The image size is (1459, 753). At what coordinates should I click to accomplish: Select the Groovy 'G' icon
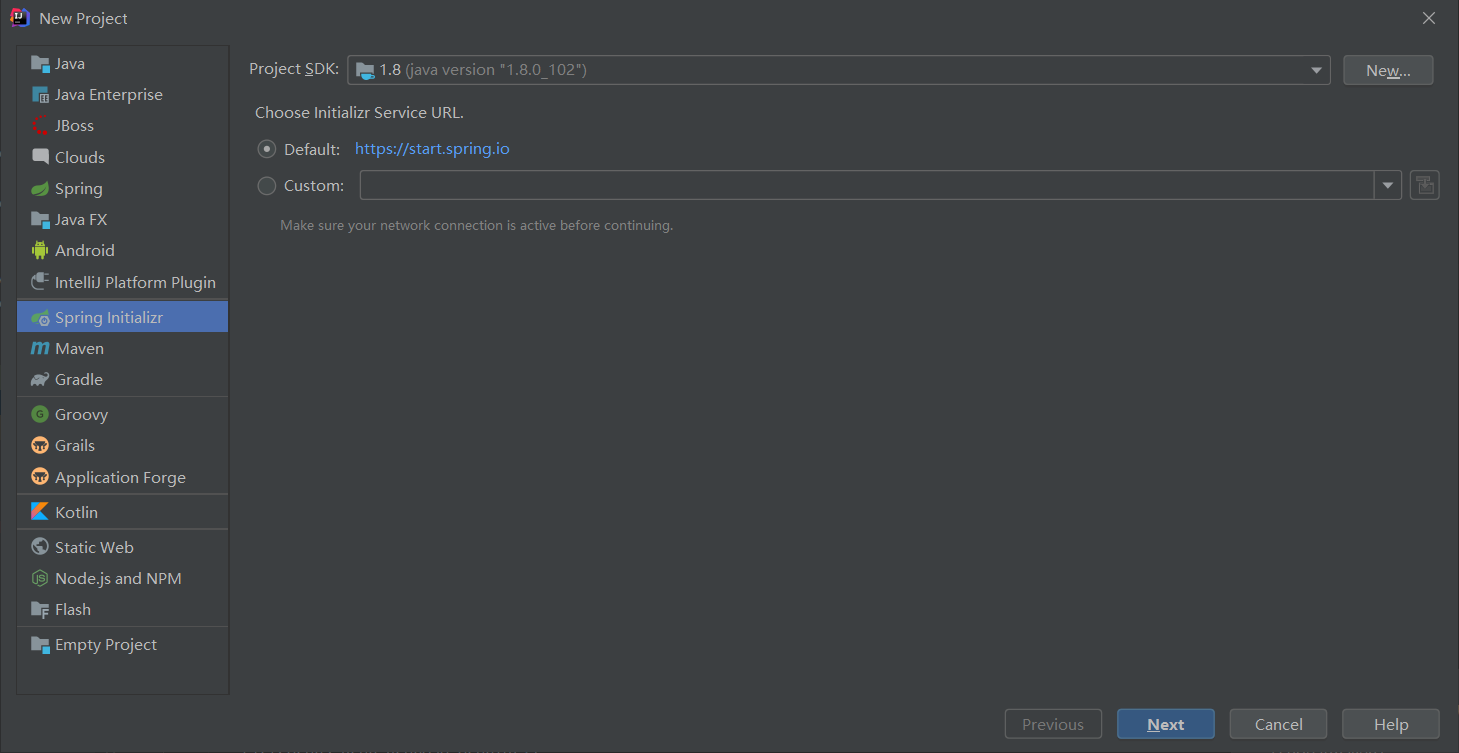click(40, 414)
